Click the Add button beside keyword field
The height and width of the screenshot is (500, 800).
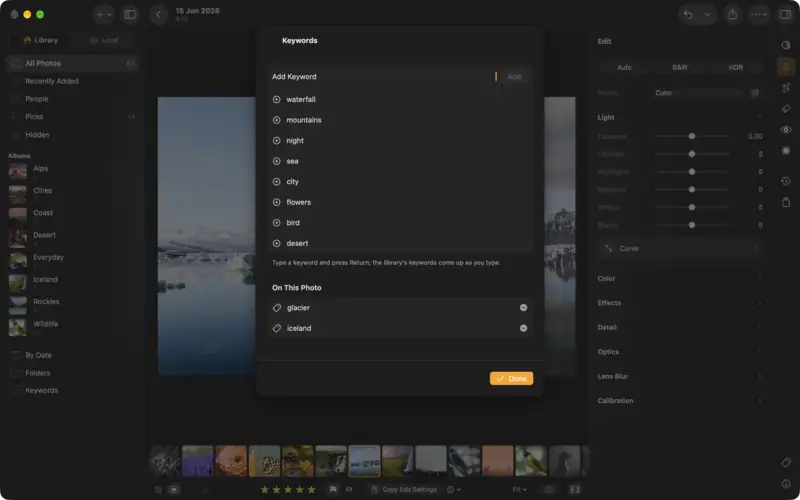pos(514,77)
